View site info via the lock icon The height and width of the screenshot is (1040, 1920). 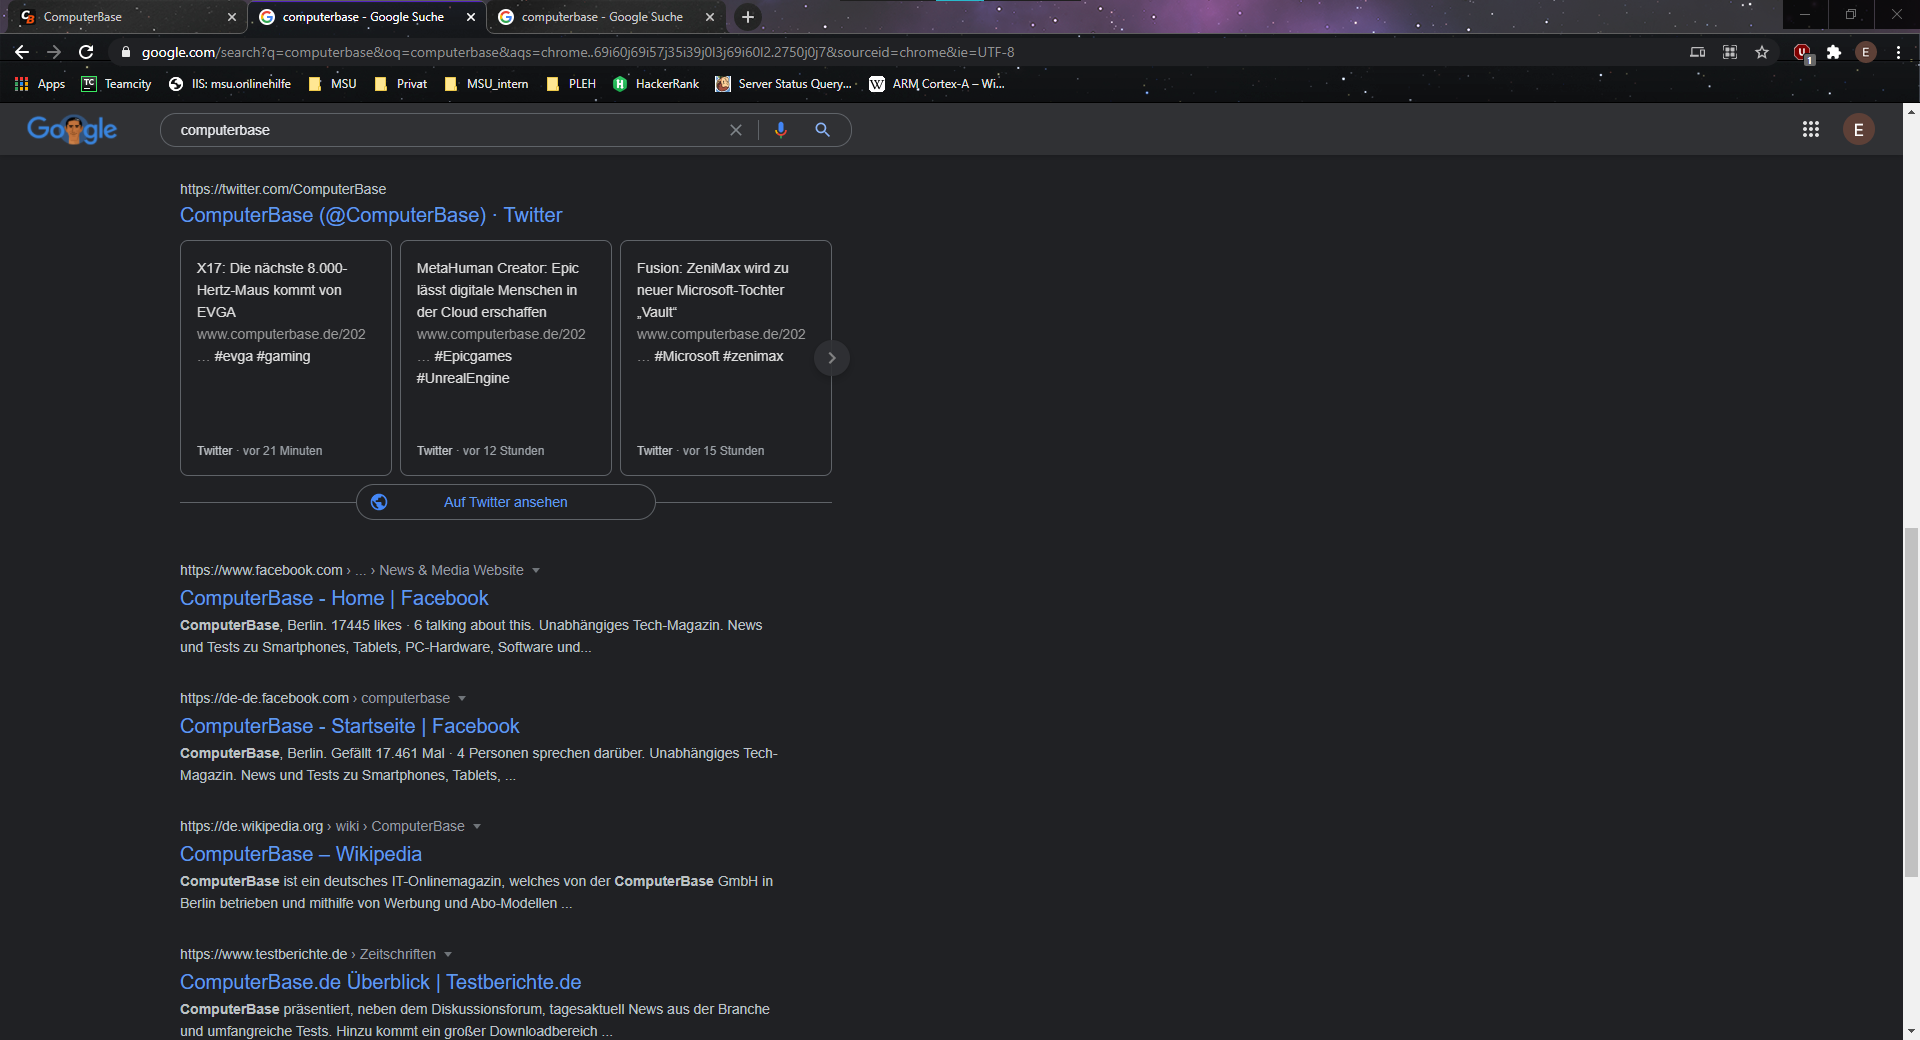click(x=126, y=52)
